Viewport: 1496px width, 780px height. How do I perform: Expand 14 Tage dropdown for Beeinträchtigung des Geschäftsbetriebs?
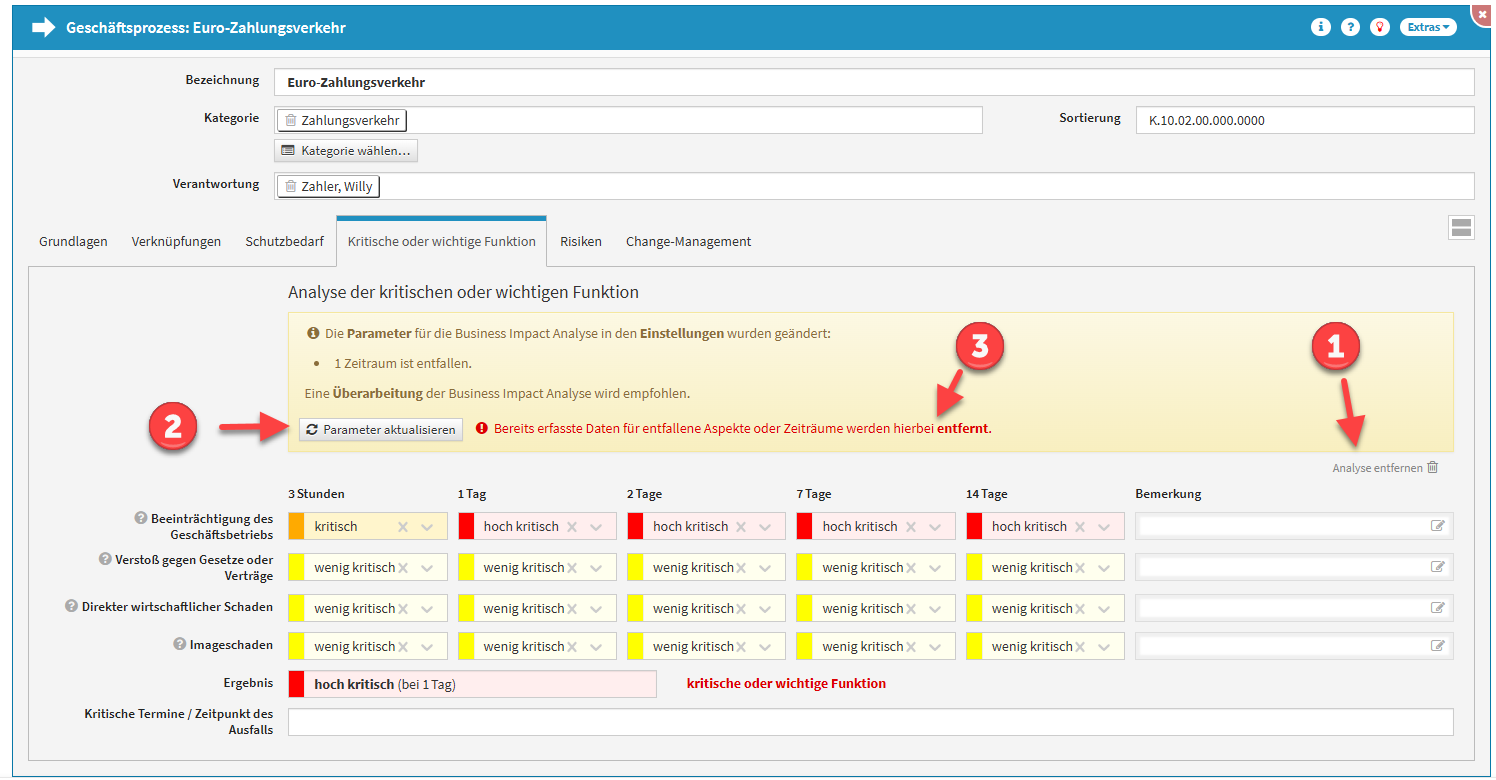1104,527
